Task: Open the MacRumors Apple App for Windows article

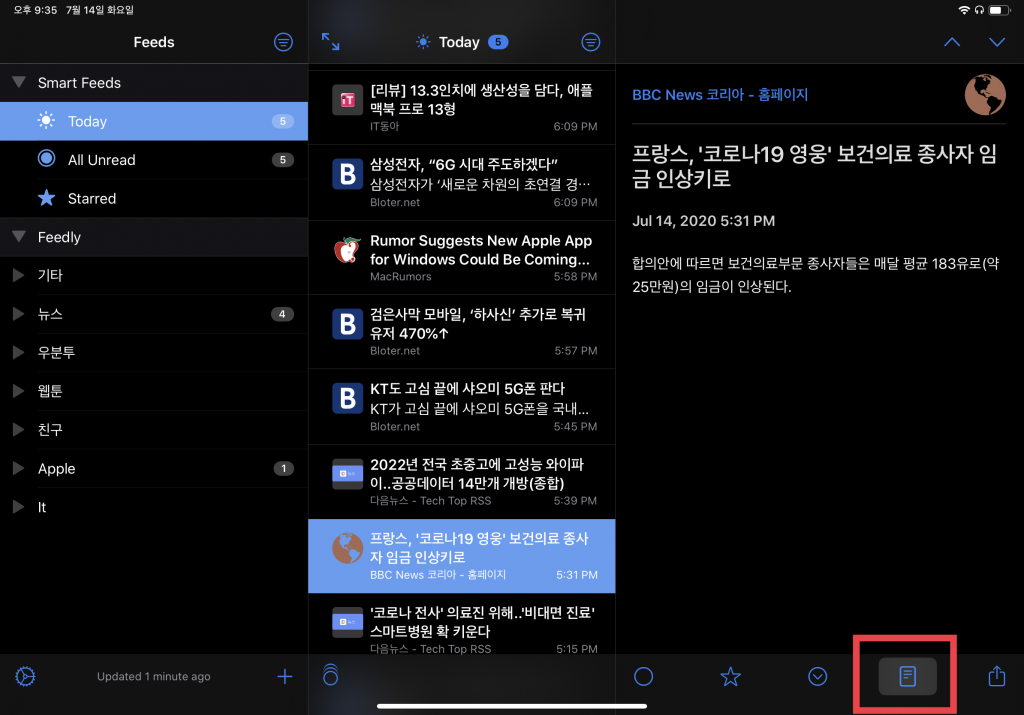Action: pos(462,257)
